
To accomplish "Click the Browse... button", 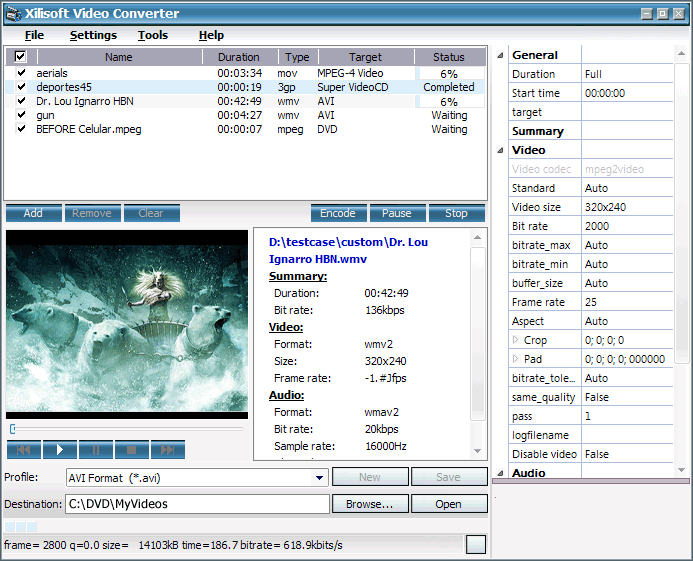I will point(370,504).
